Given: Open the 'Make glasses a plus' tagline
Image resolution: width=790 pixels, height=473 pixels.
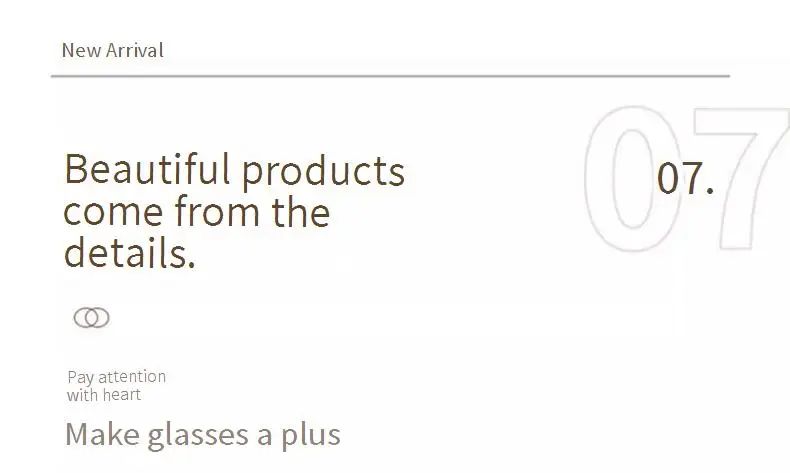Looking at the screenshot, I should pyautogui.click(x=203, y=435).
